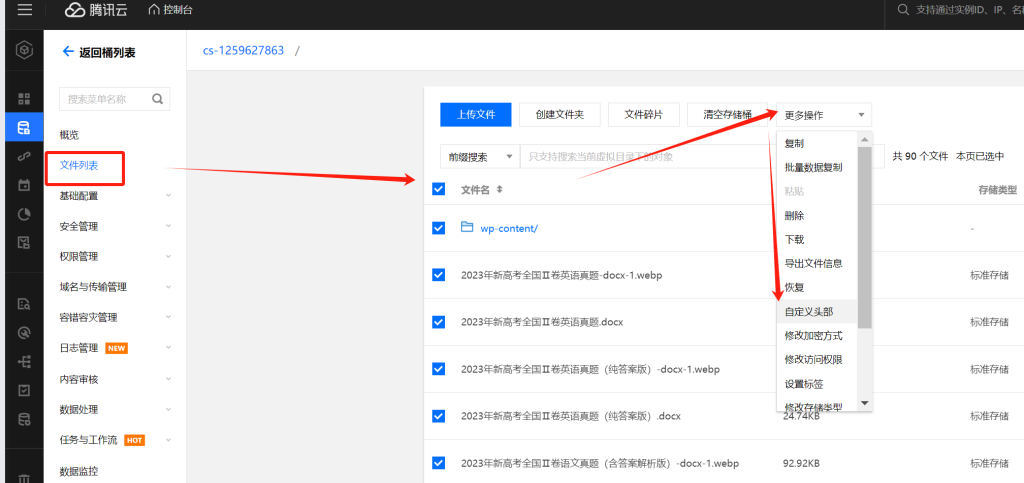
Task: Expand the 内容审核 menu section
Action: coord(168,379)
